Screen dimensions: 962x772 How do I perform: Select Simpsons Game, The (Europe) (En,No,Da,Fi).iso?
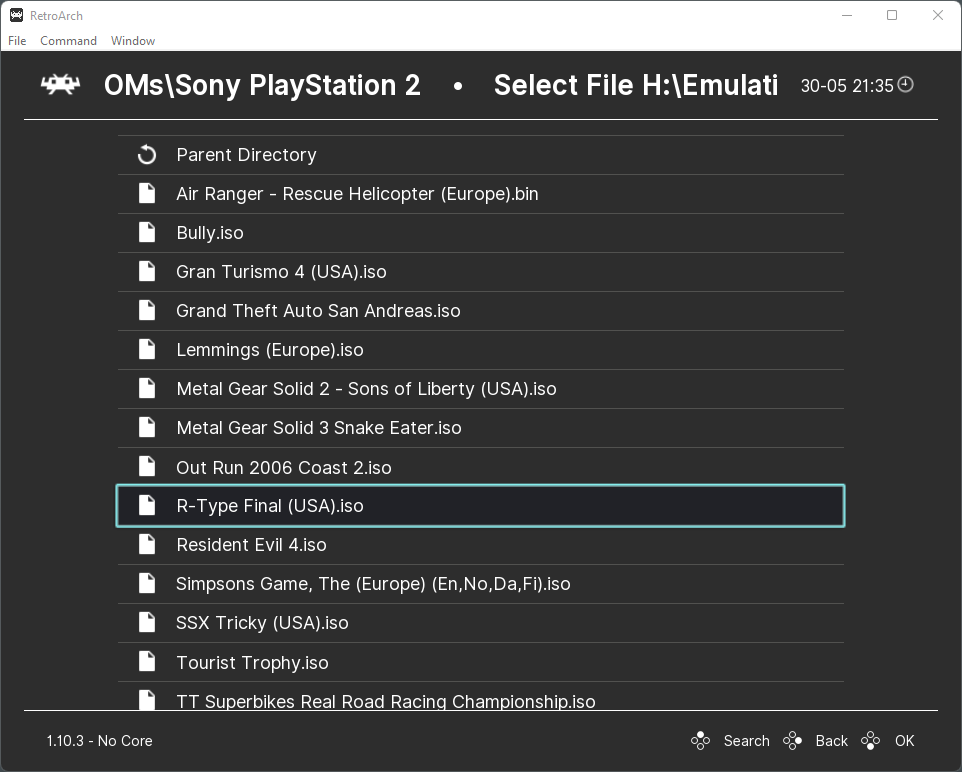point(481,584)
